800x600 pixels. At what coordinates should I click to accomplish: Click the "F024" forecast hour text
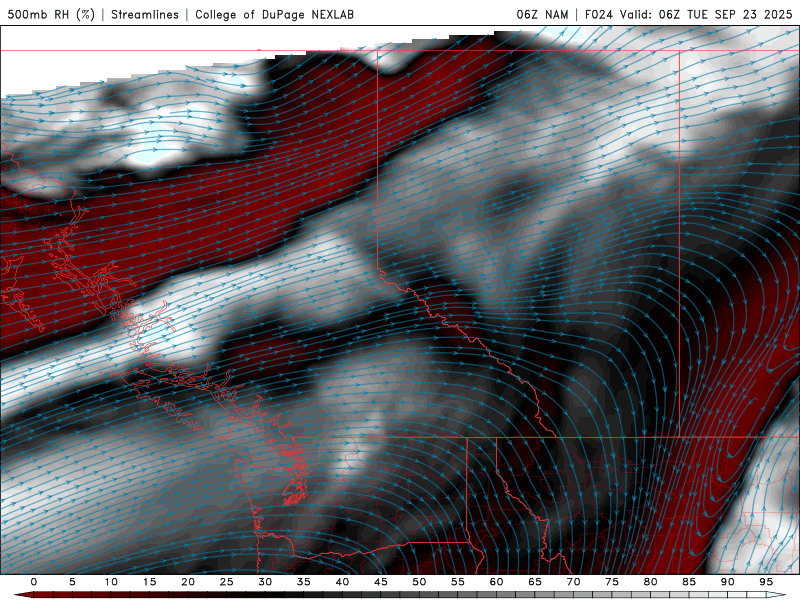599,15
